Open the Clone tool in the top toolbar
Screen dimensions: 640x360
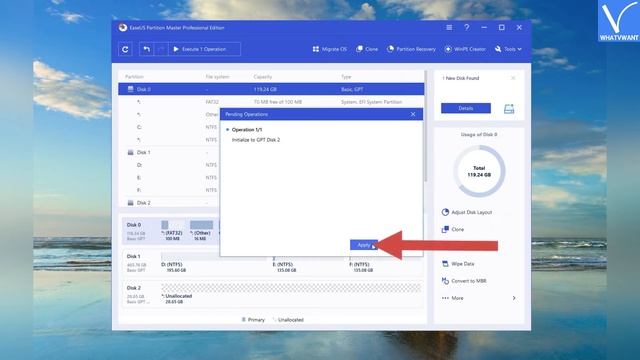[x=367, y=49]
